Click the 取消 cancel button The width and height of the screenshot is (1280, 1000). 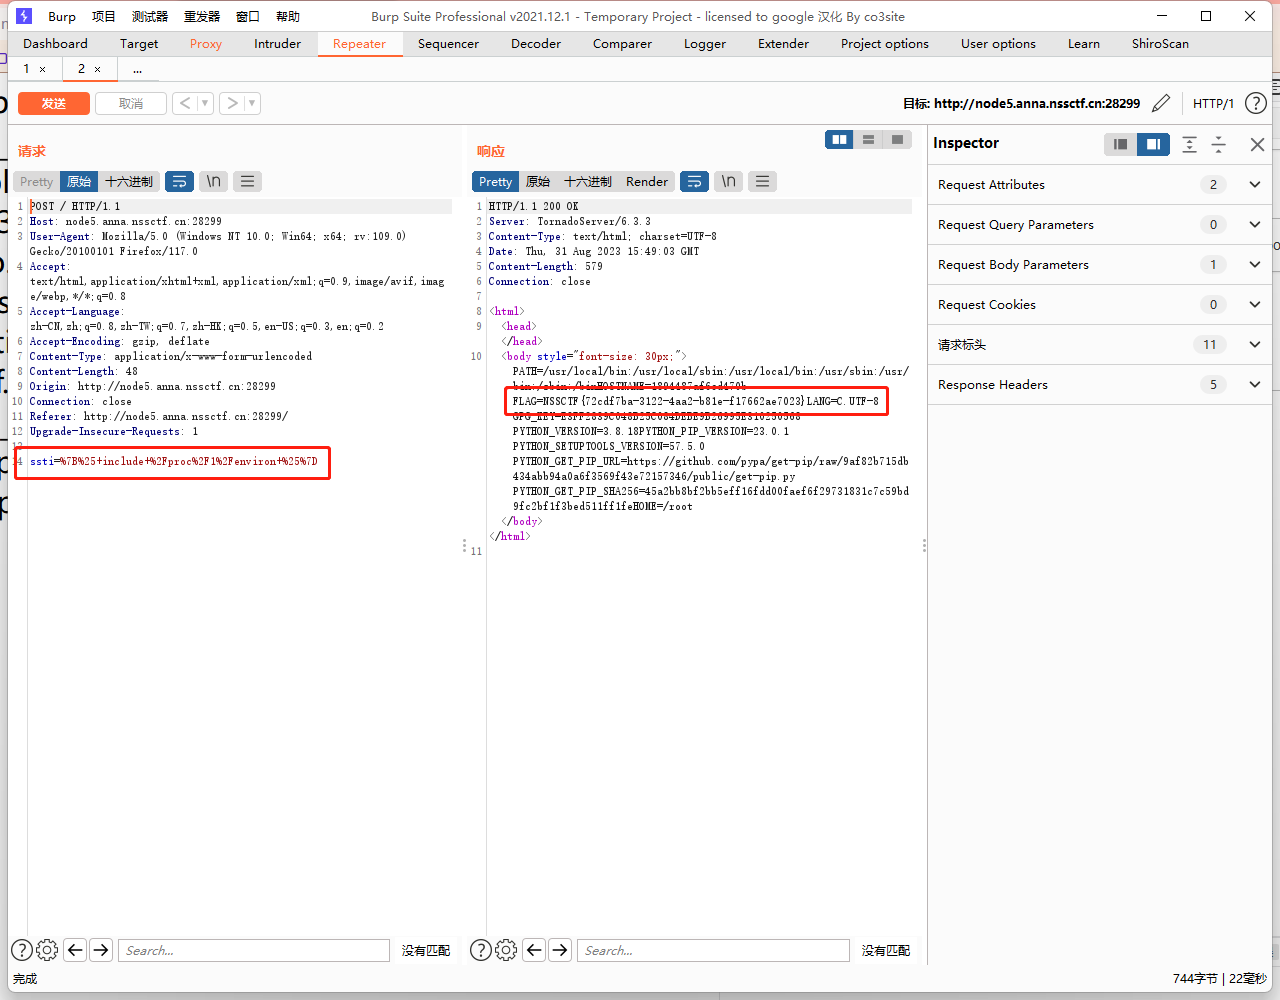[x=130, y=103]
